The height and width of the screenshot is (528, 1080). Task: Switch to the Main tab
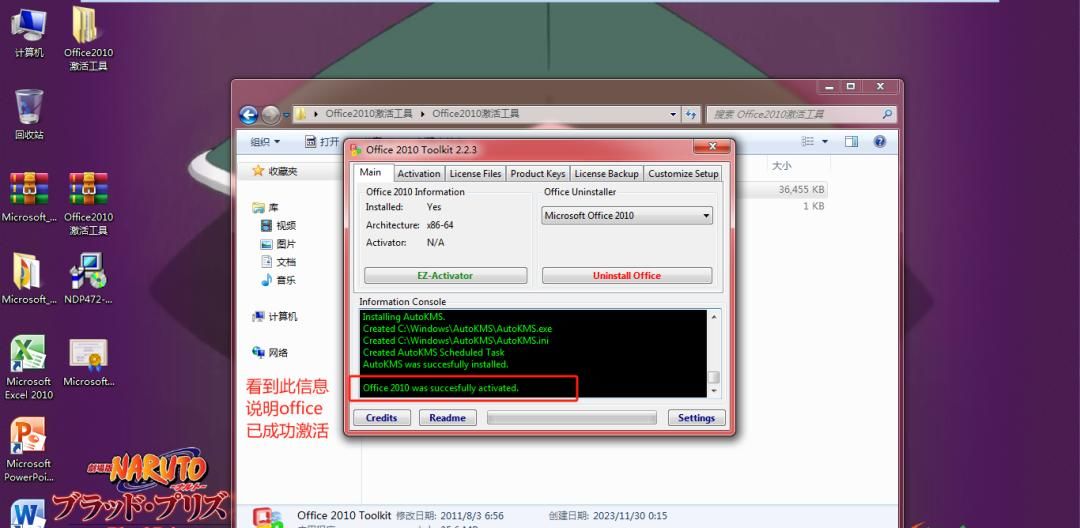tap(371, 172)
